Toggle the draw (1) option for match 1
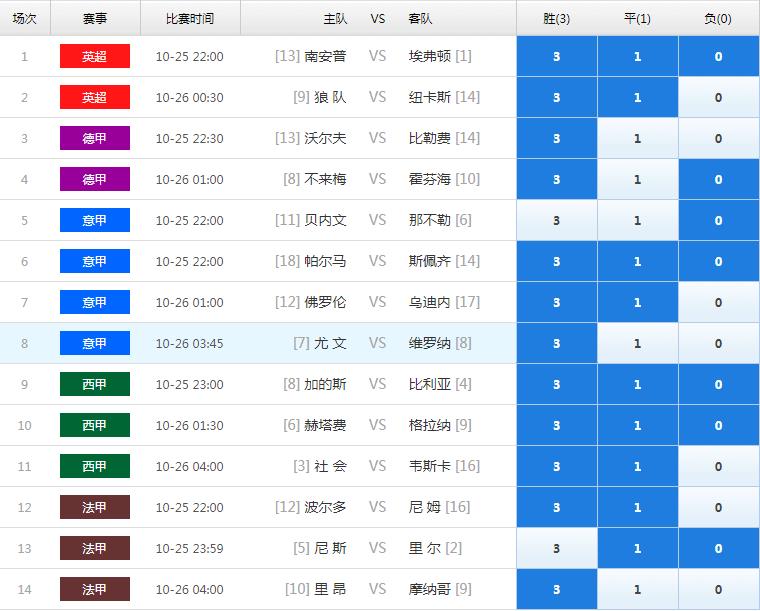 click(x=637, y=56)
